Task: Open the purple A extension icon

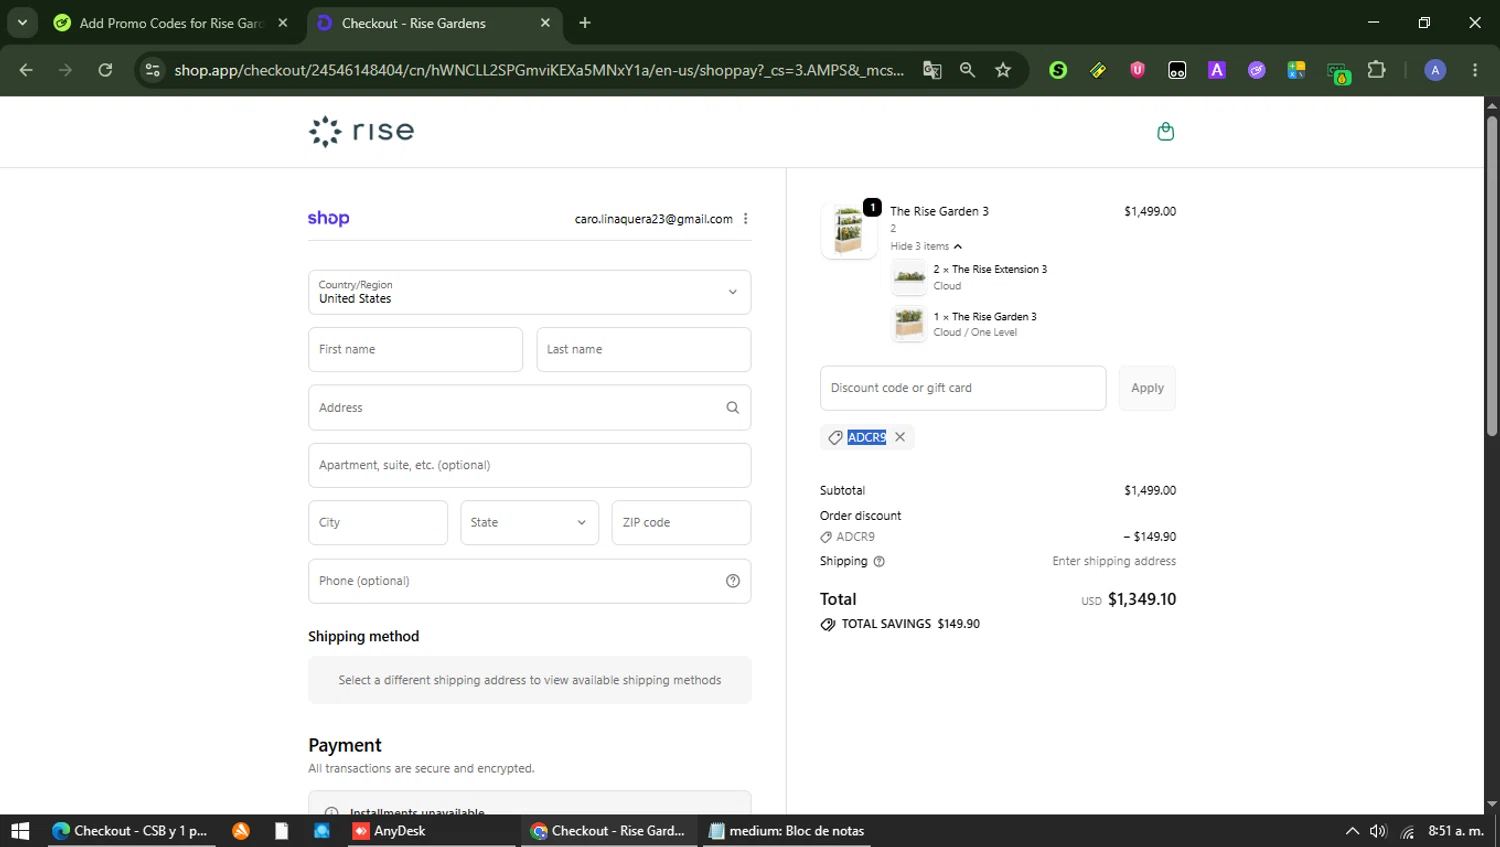Action: 1217,70
